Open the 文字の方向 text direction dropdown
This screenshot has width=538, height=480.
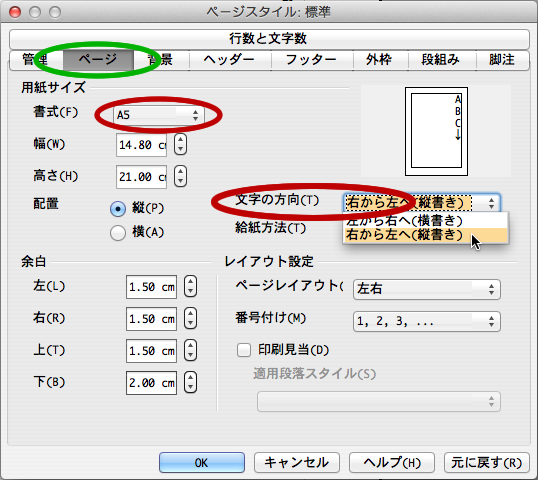(422, 203)
